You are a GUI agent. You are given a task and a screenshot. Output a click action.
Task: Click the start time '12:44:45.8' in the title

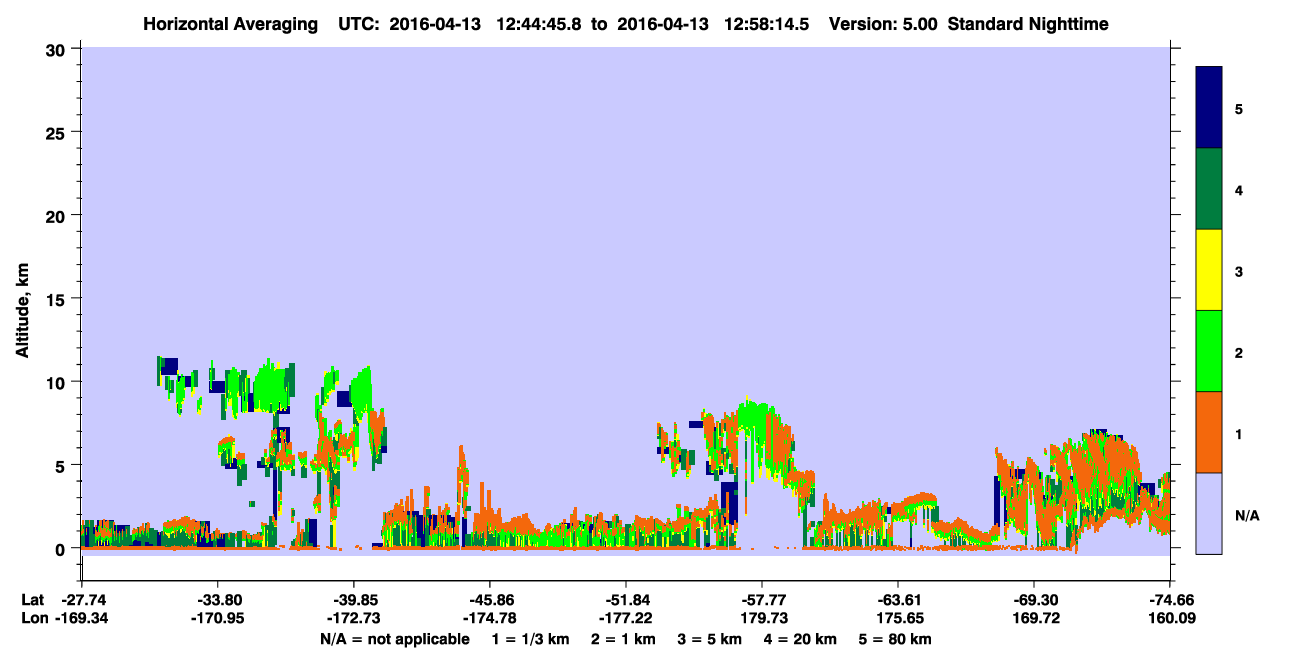click(x=541, y=23)
